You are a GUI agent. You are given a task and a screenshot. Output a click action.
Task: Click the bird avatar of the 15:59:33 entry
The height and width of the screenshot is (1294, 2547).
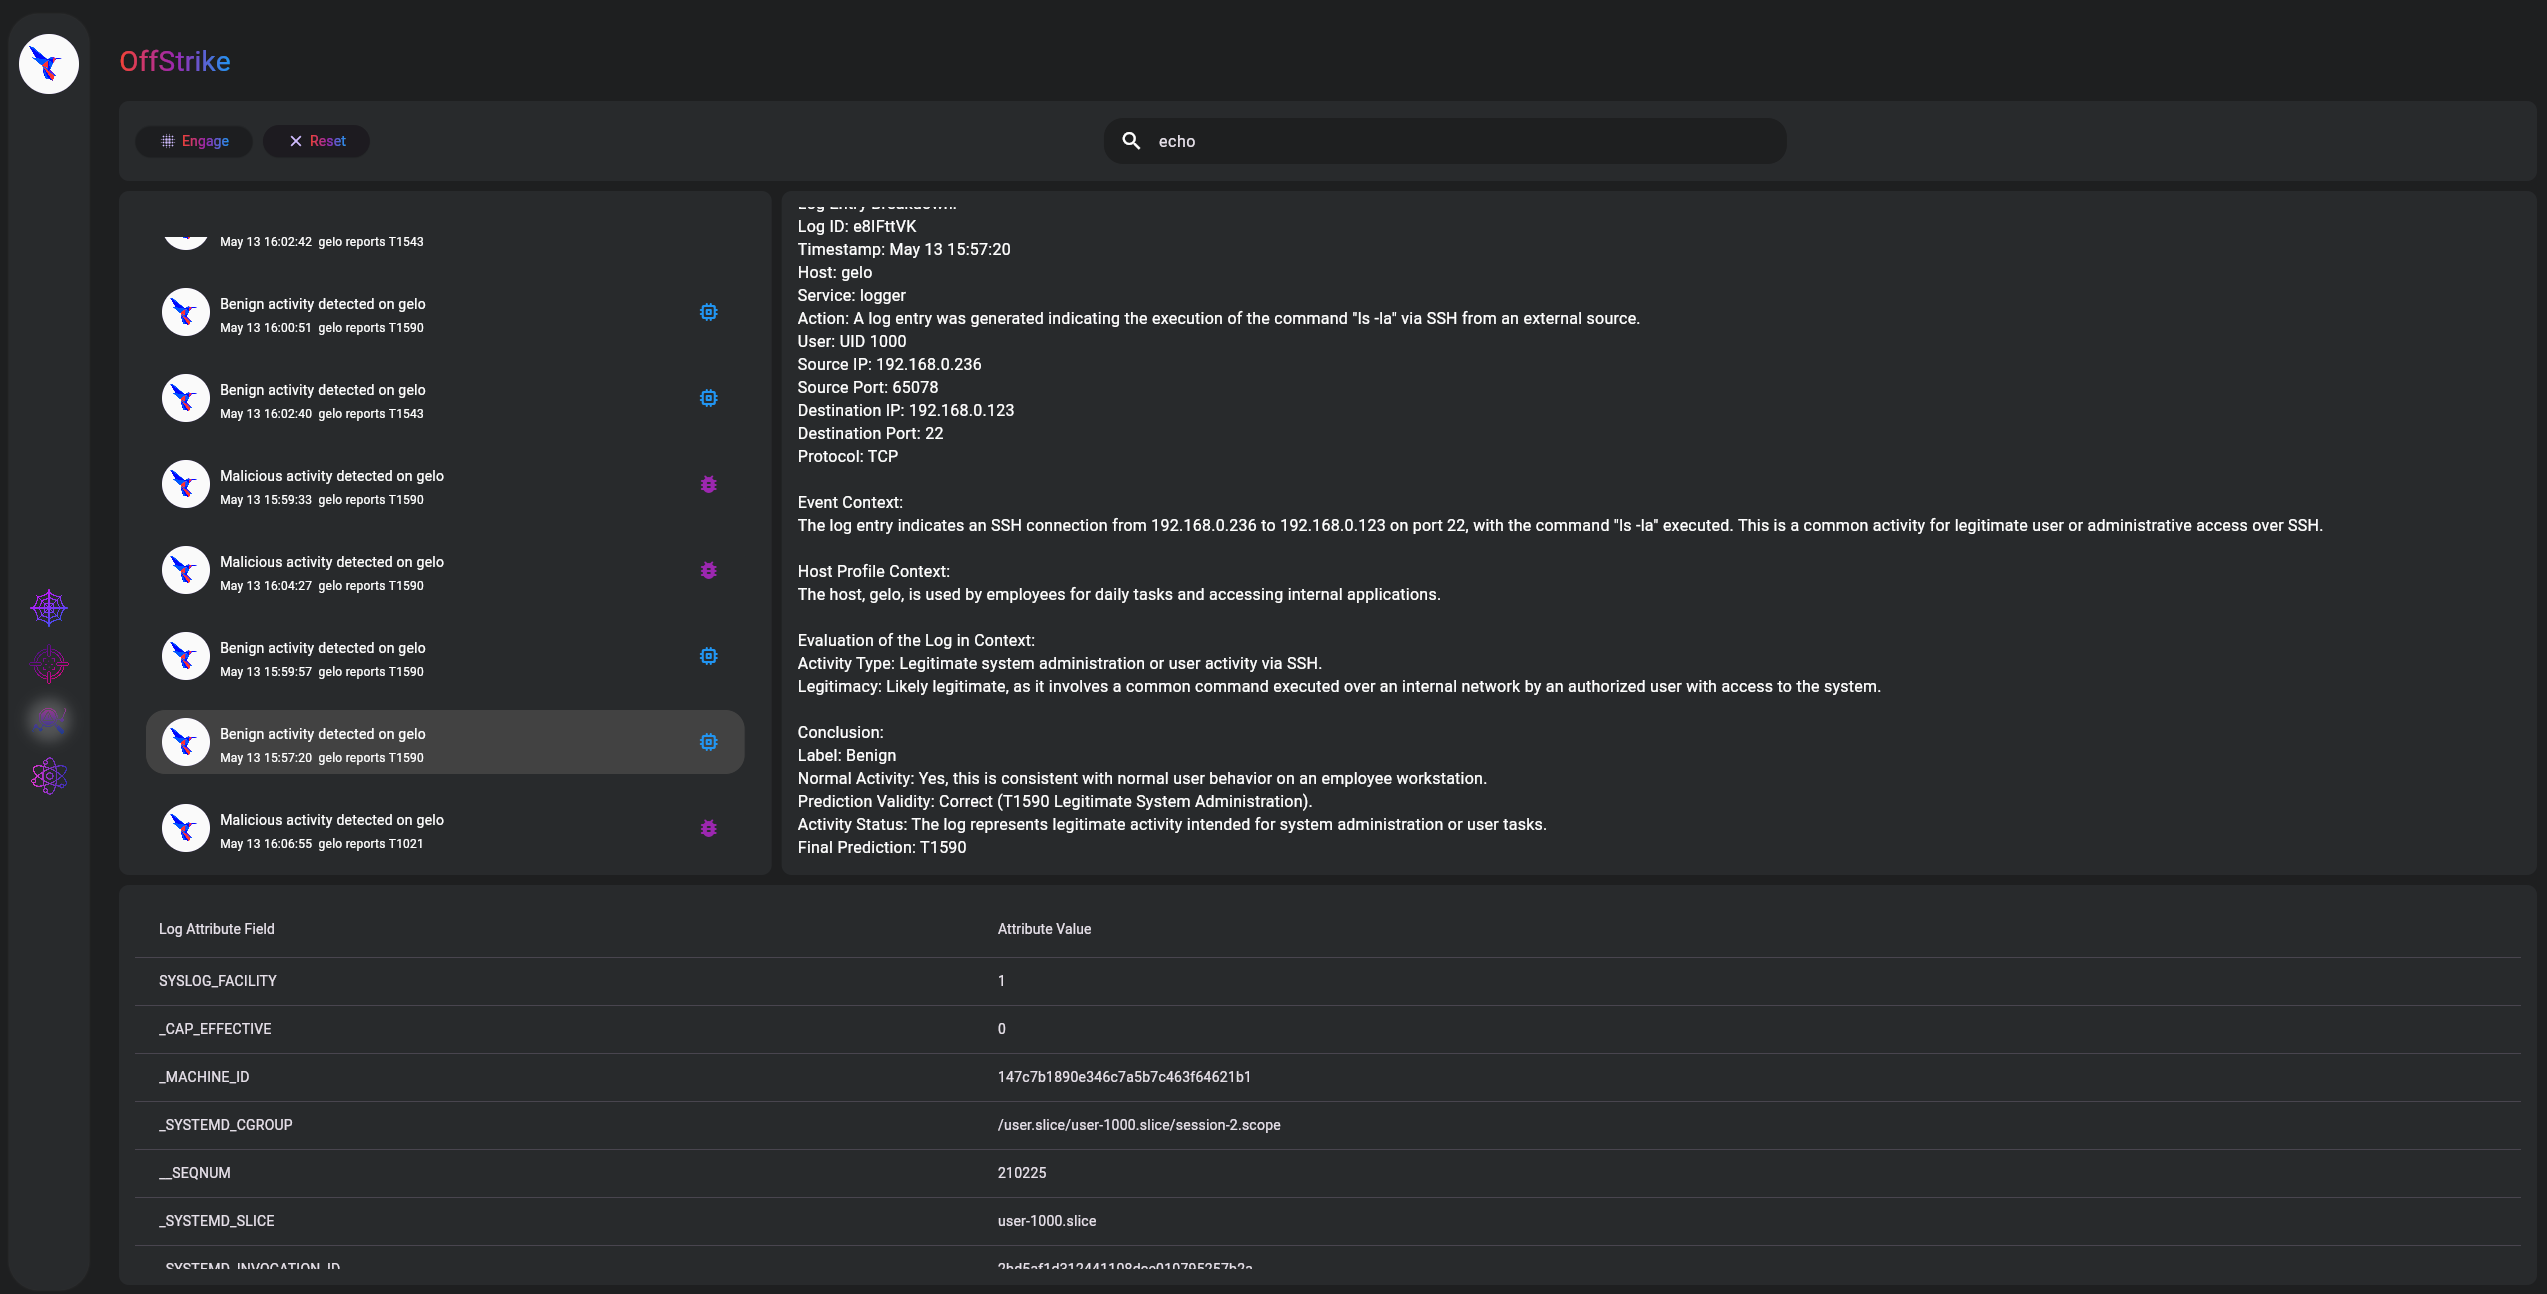pos(186,484)
